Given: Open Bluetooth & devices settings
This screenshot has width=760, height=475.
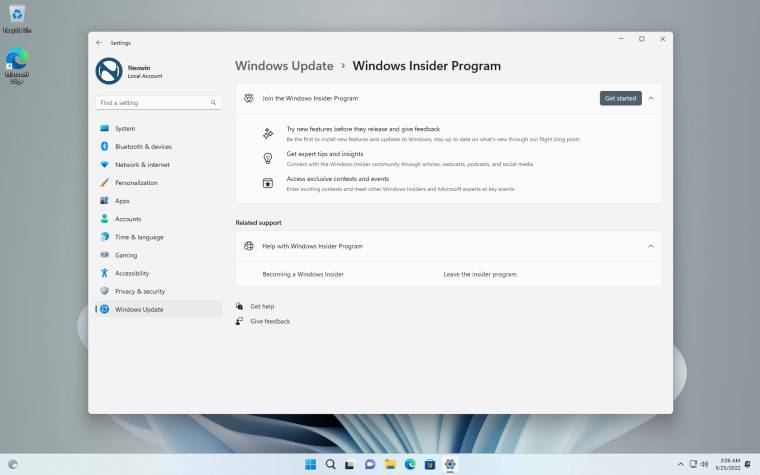Looking at the screenshot, I should 158,146.
